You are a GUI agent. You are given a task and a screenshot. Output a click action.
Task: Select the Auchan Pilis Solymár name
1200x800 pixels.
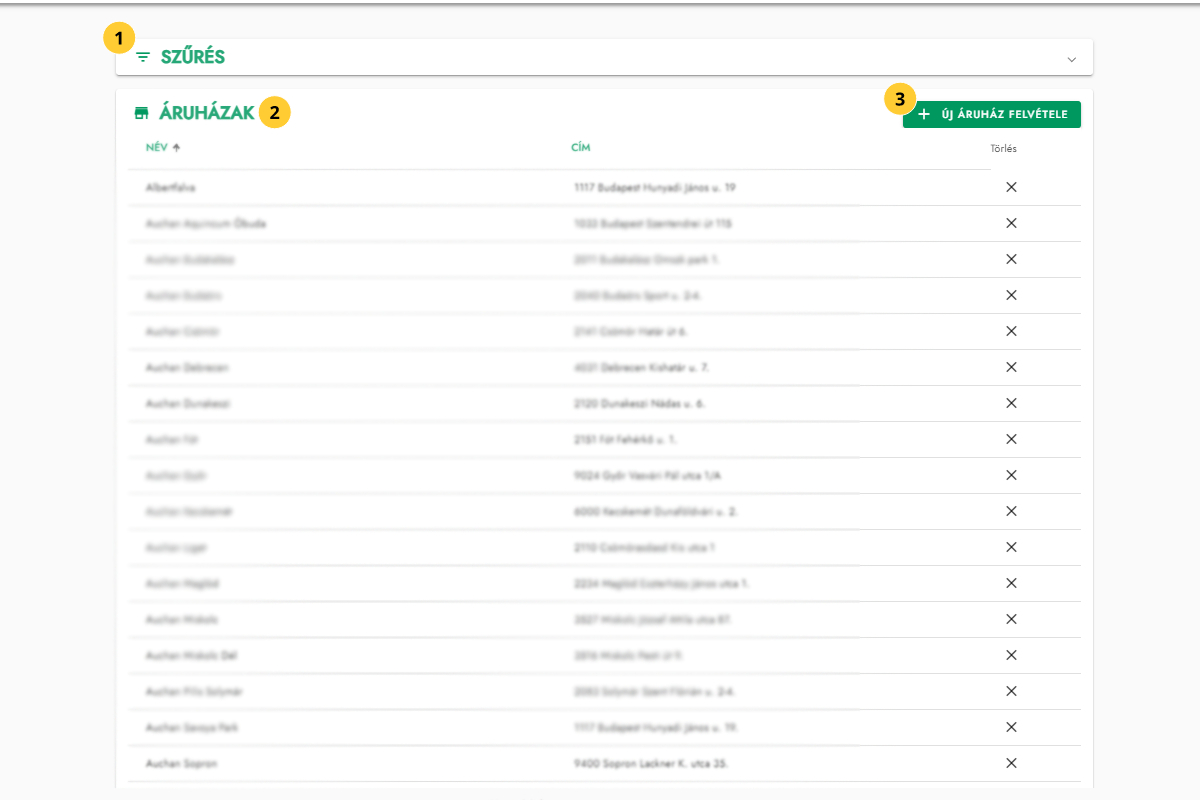[x=194, y=691]
